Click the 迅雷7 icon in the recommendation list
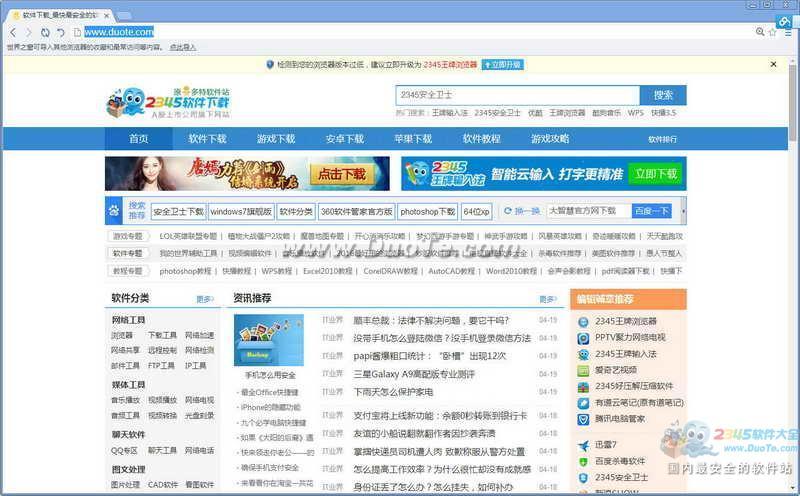 [585, 445]
